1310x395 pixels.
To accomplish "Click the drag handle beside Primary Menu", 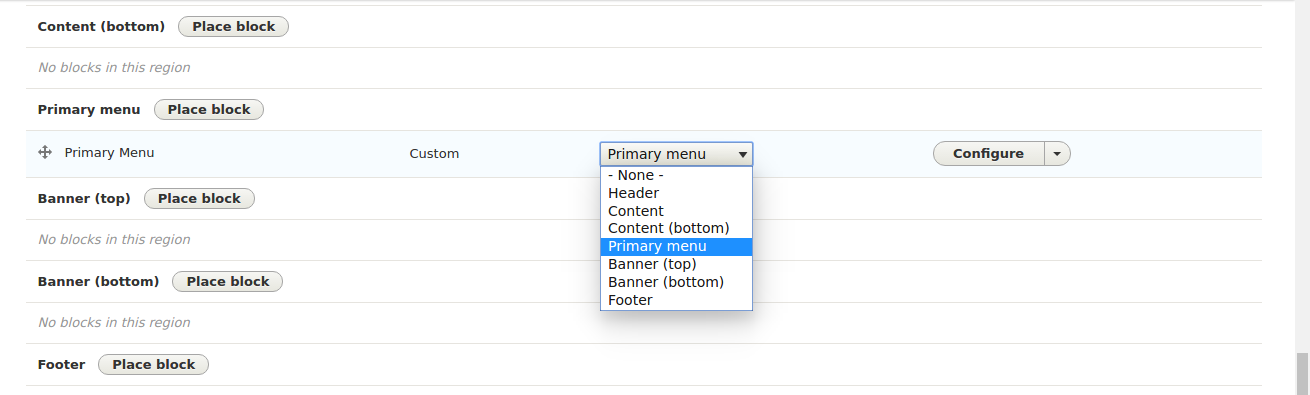I will point(44,153).
